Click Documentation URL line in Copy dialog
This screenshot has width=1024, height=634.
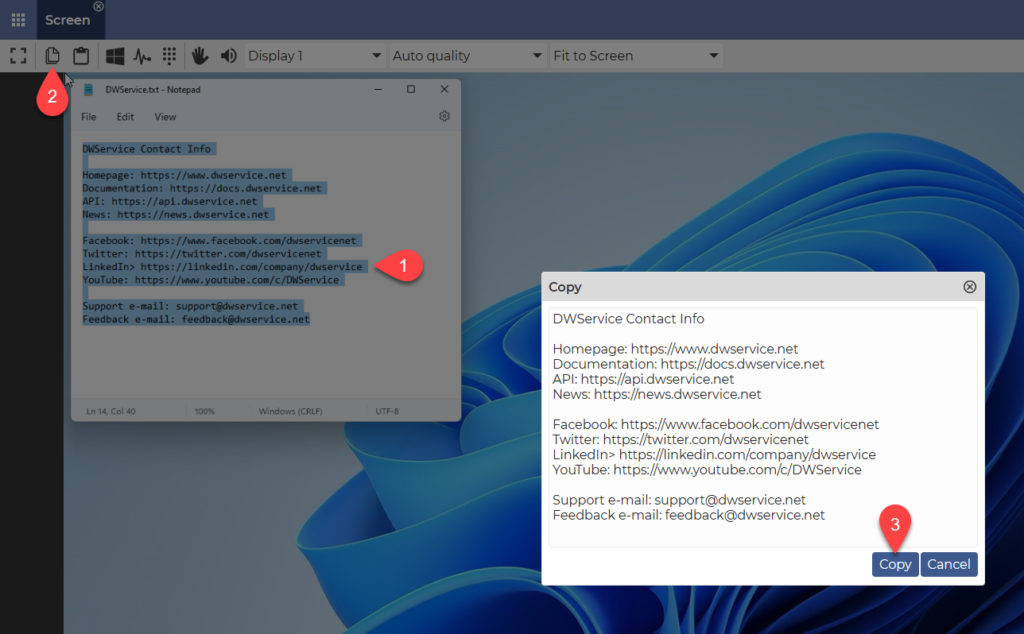(x=688, y=364)
